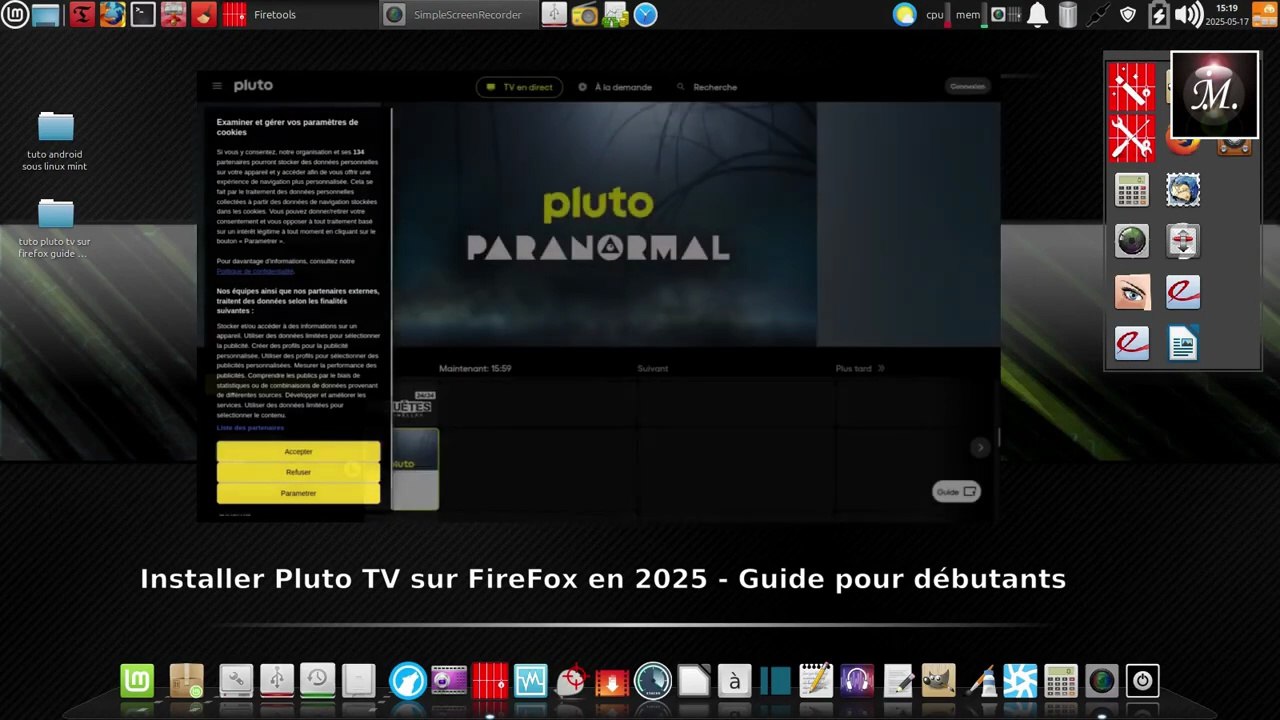Open the weather applet in the panel
Screen dimensions: 1280x720
click(904, 14)
